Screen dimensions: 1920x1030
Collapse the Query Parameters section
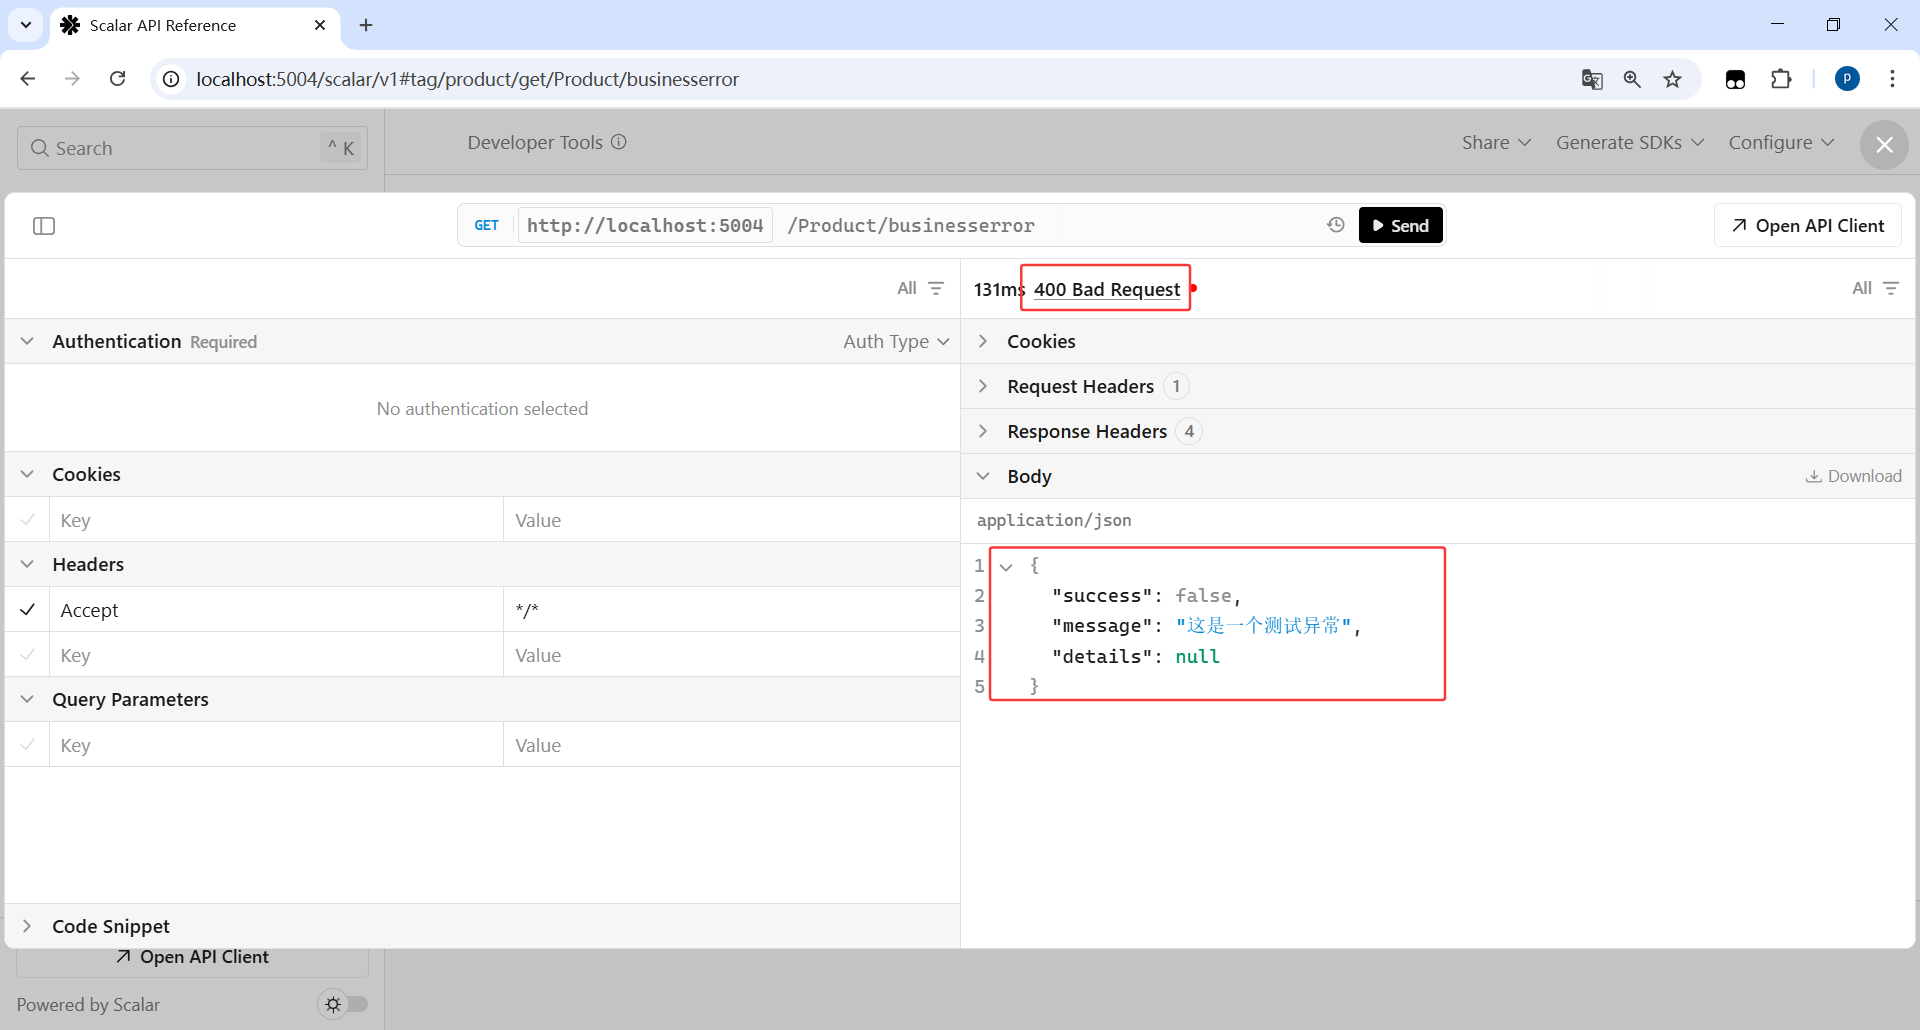27,699
